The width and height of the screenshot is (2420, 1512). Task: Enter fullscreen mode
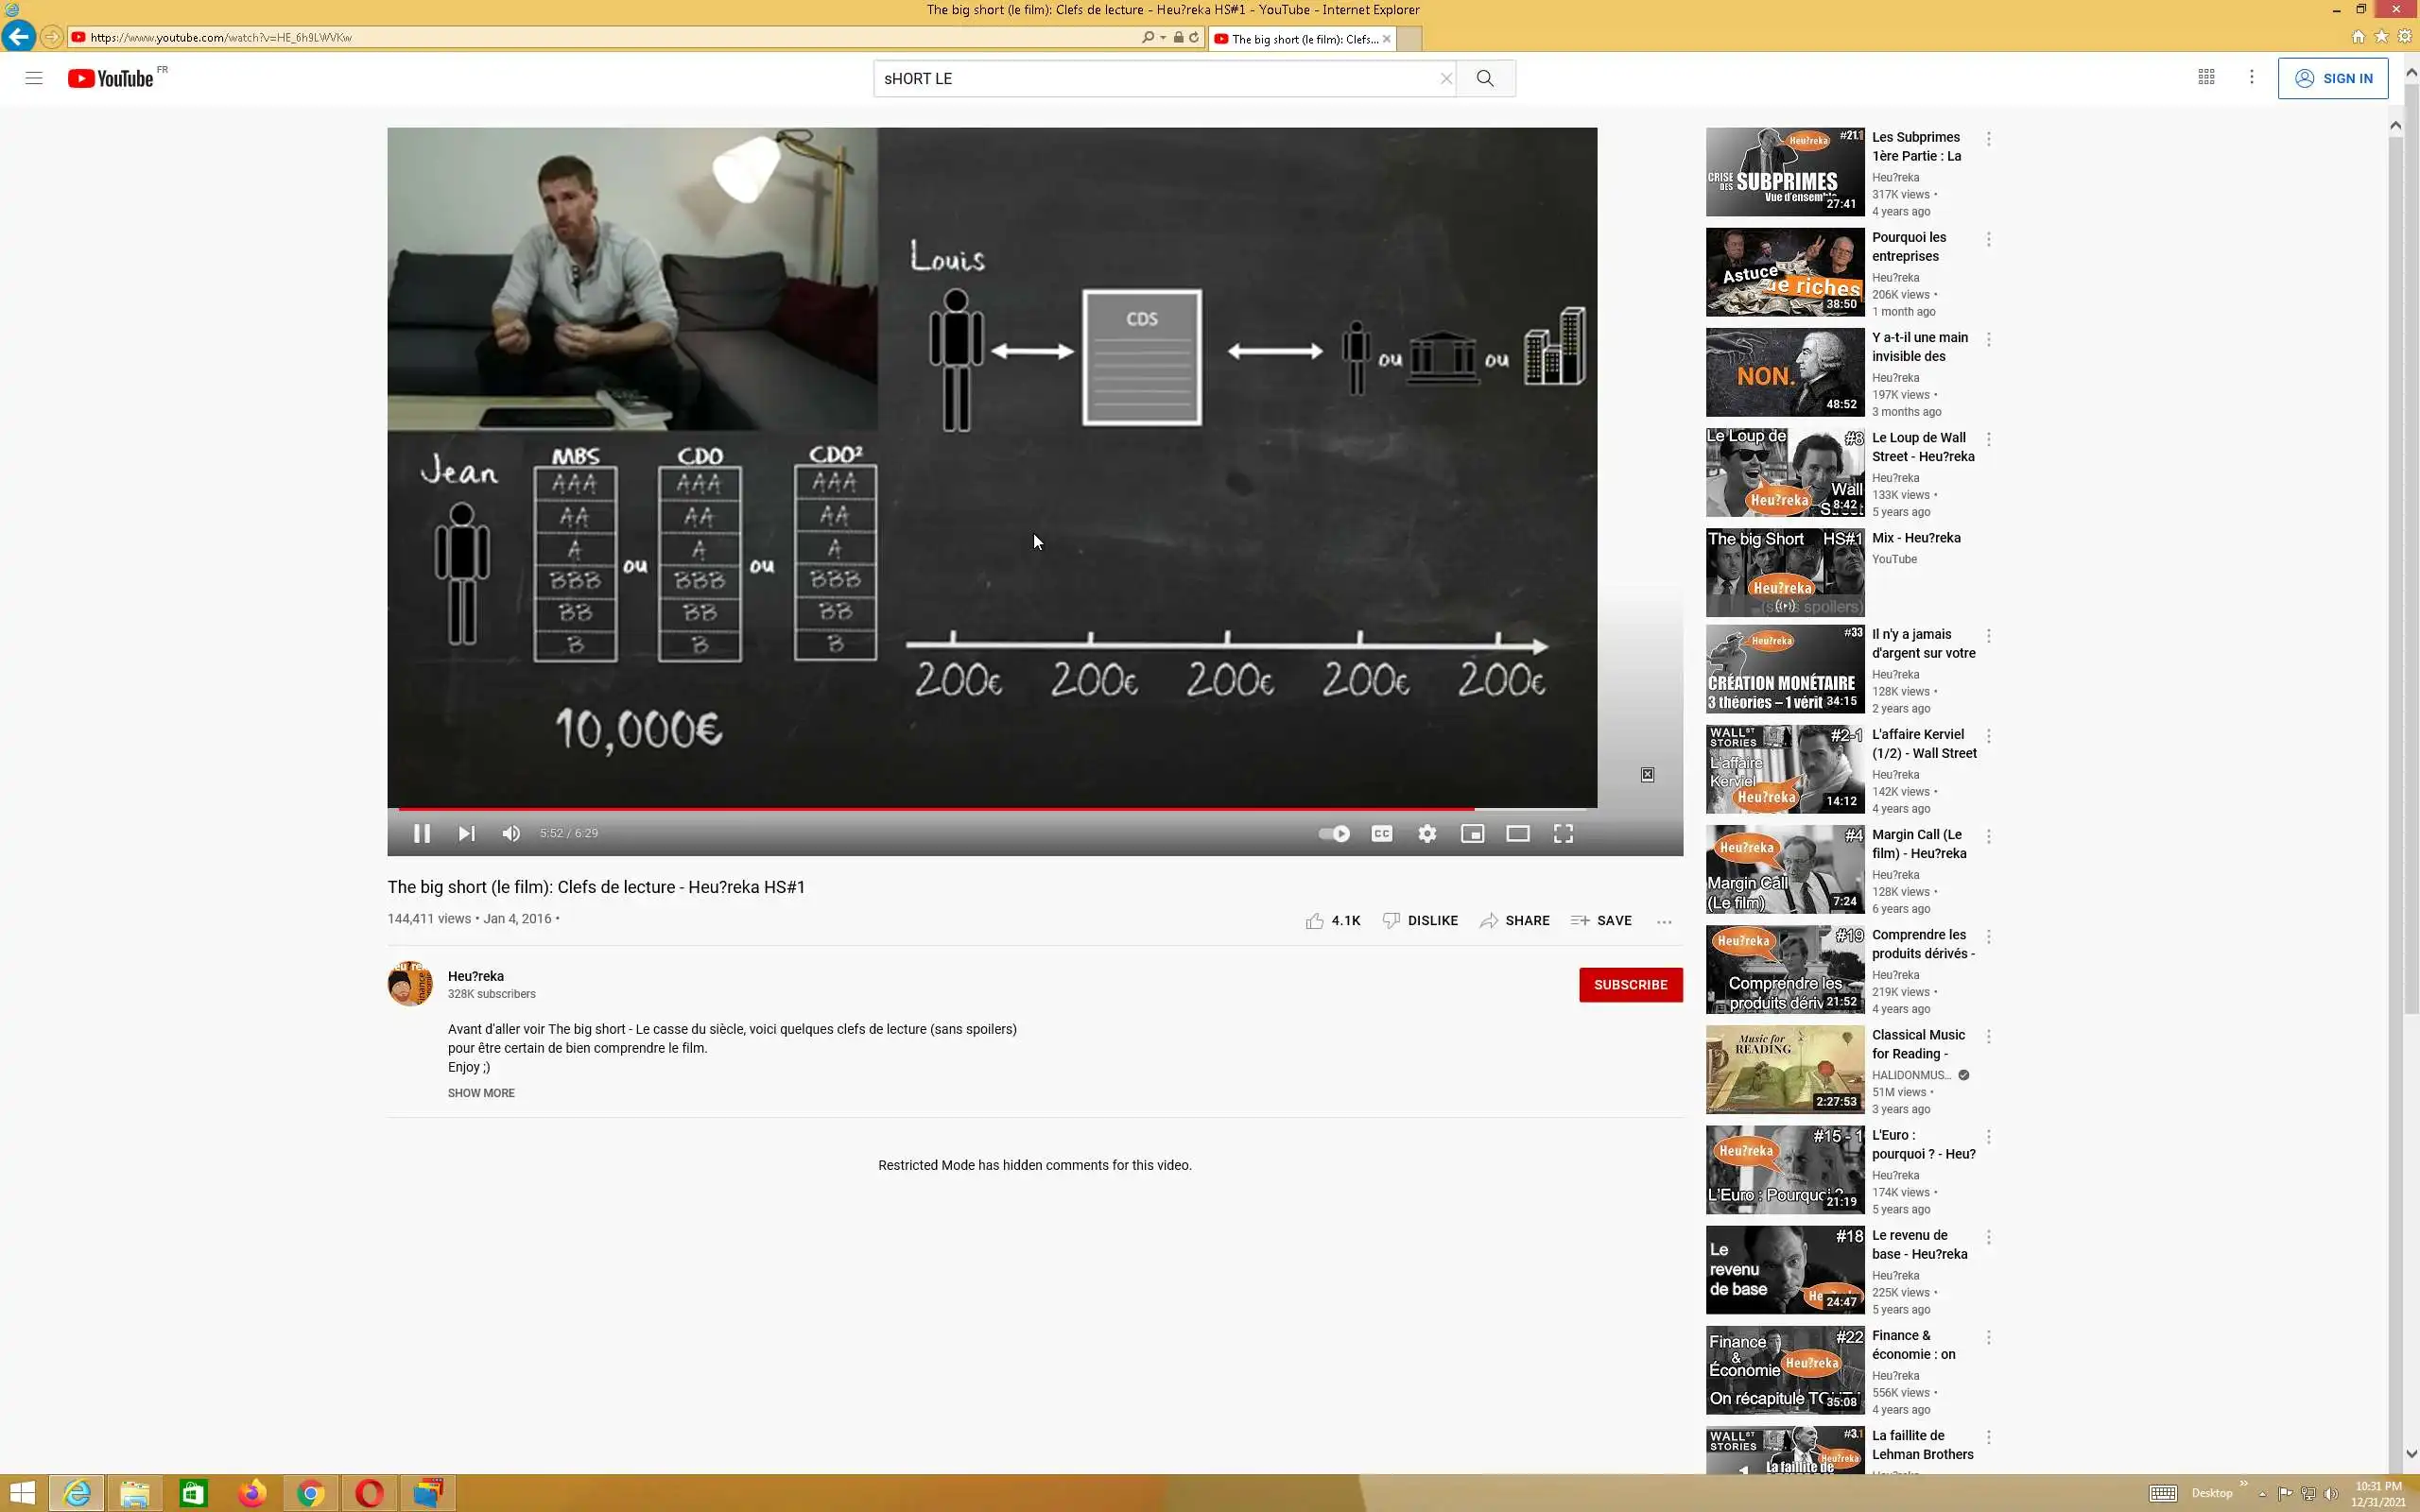point(1563,833)
